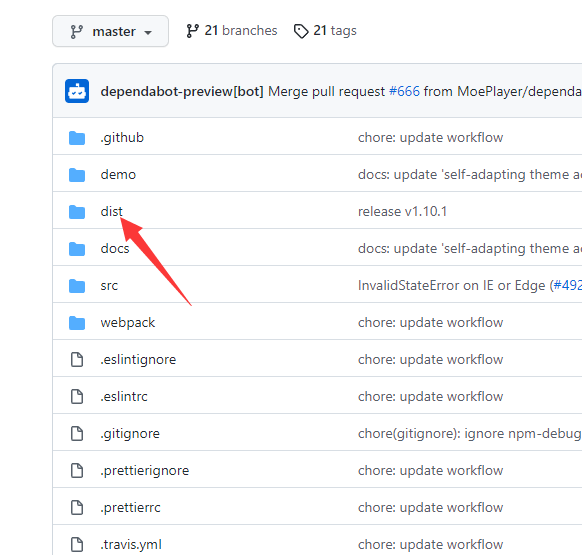Open .prettierrc row 'chore: update workflow' commit
The height and width of the screenshot is (555, 582).
[431, 507]
